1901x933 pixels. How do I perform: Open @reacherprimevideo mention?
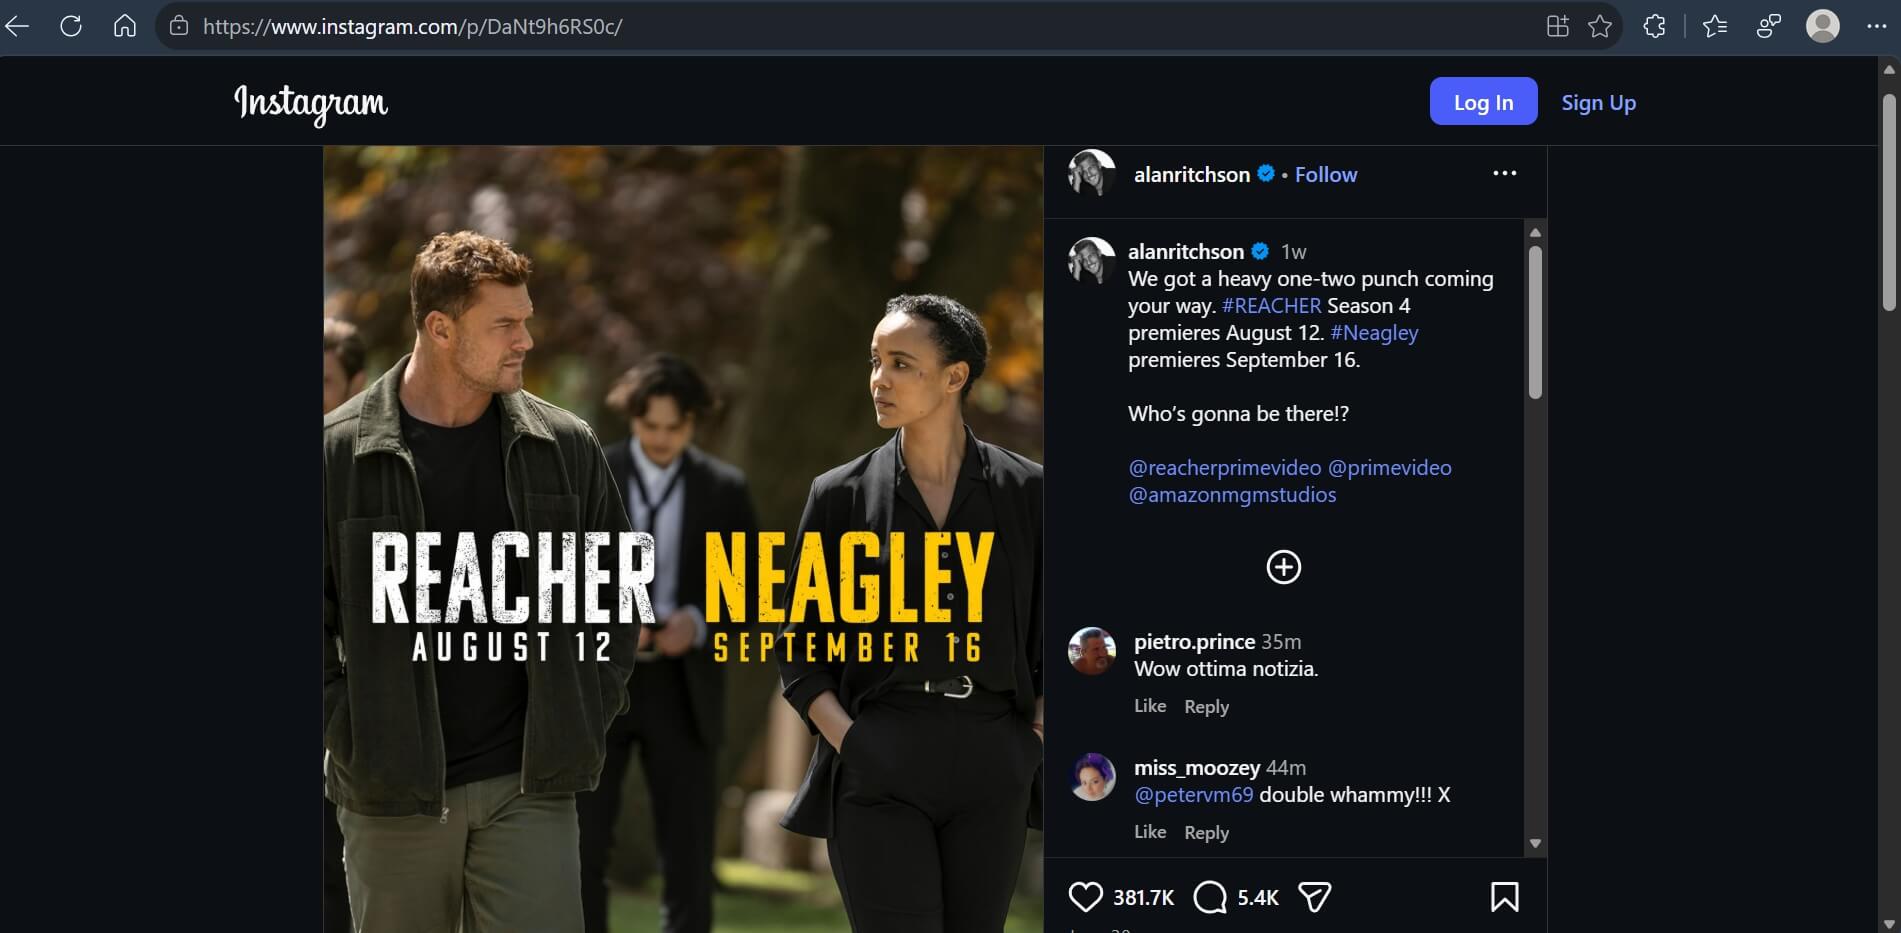click(1224, 467)
